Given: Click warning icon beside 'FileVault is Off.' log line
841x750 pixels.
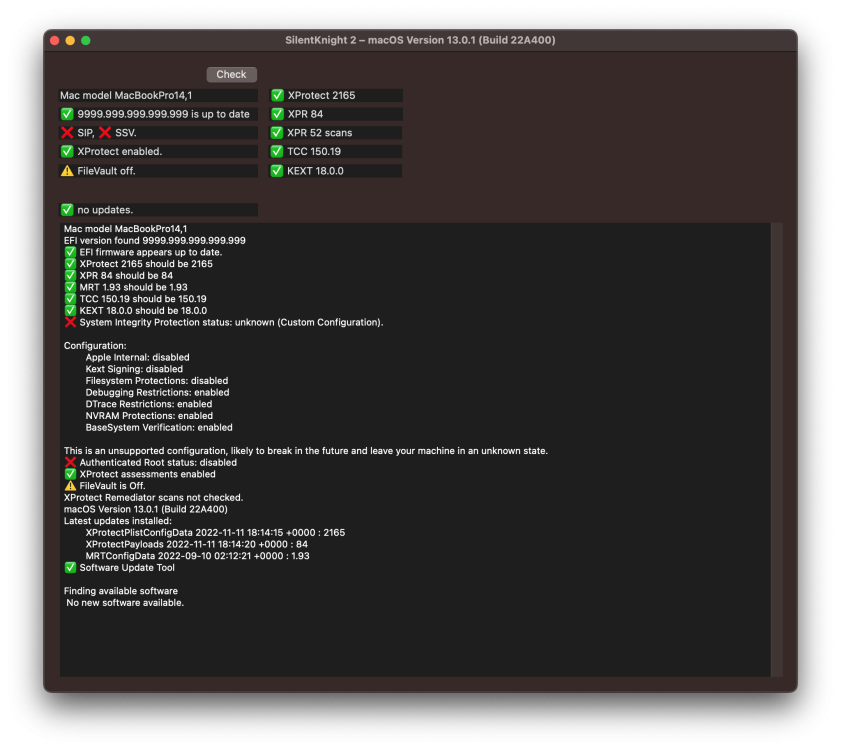Looking at the screenshot, I should point(70,486).
